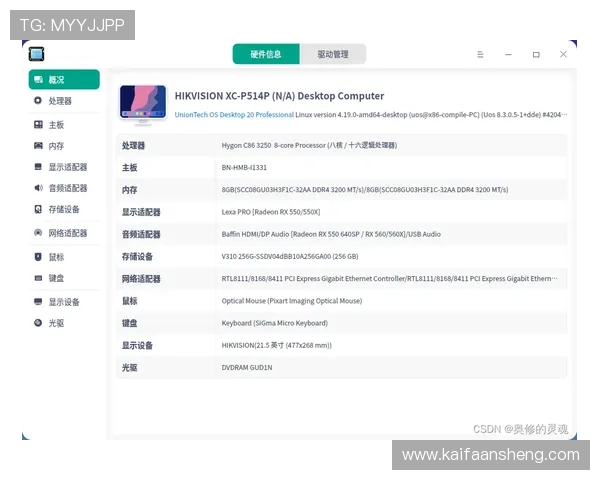Click the RTL8111/8168/8411 Ethernet Controller value
The width and height of the screenshot is (600, 480).
click(x=390, y=278)
